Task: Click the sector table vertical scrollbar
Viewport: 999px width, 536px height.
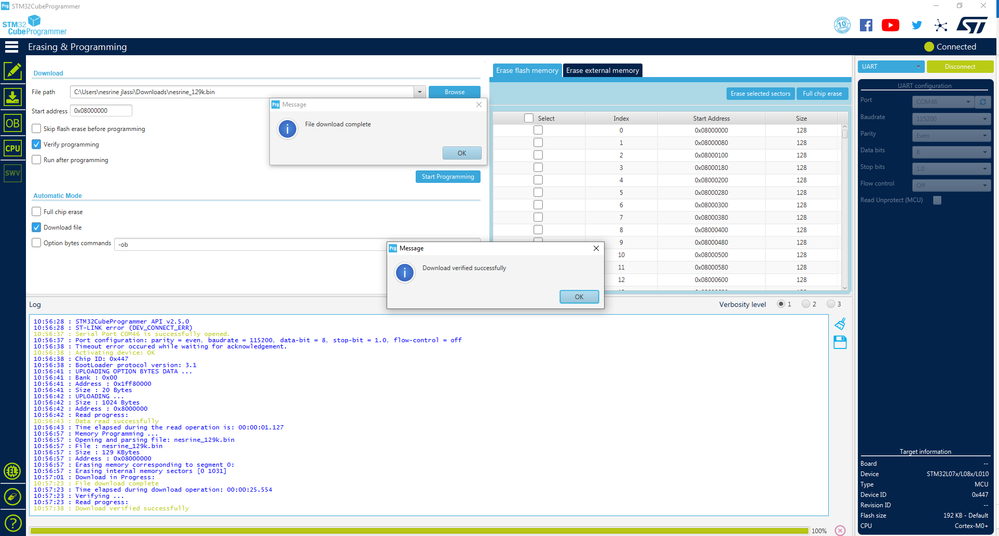Action: (x=845, y=207)
